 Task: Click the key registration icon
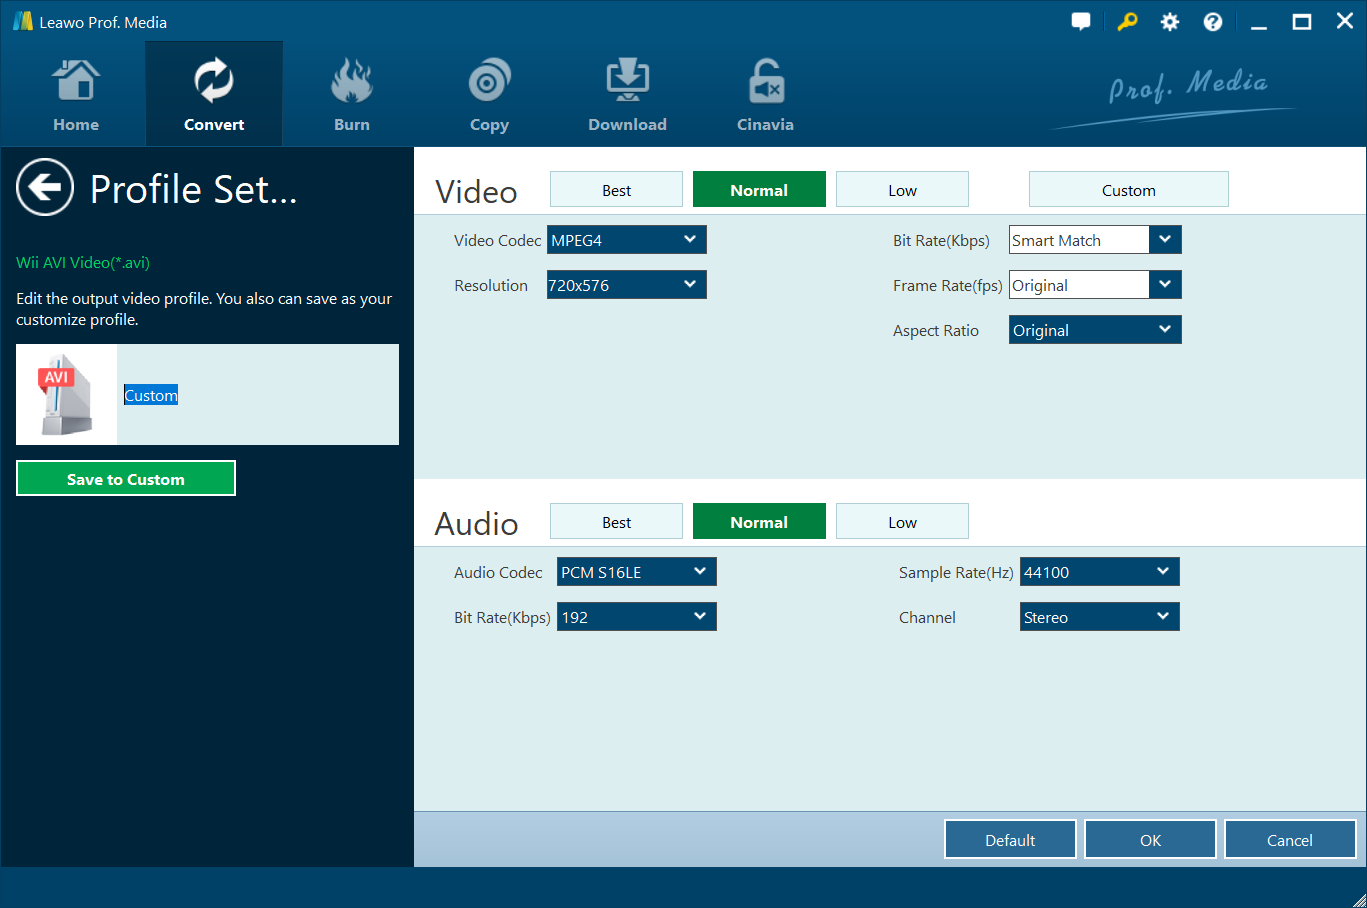(1127, 22)
